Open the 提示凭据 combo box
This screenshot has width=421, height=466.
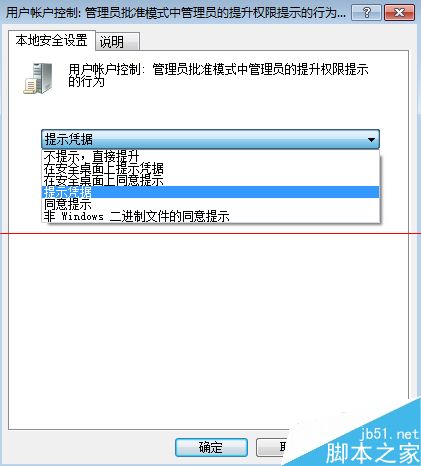210,139
